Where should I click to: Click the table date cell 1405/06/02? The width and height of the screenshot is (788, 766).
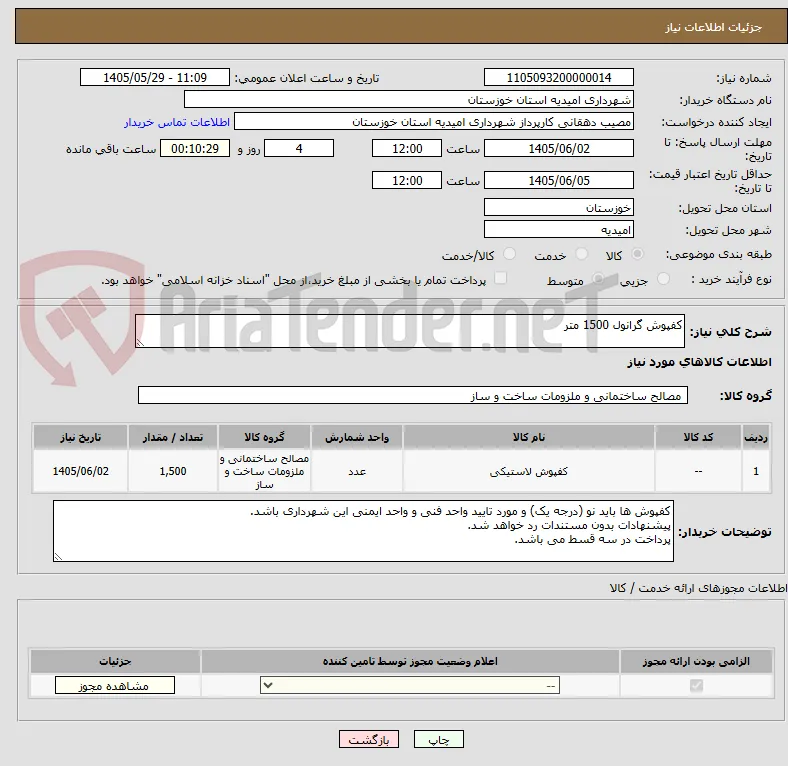(80, 471)
